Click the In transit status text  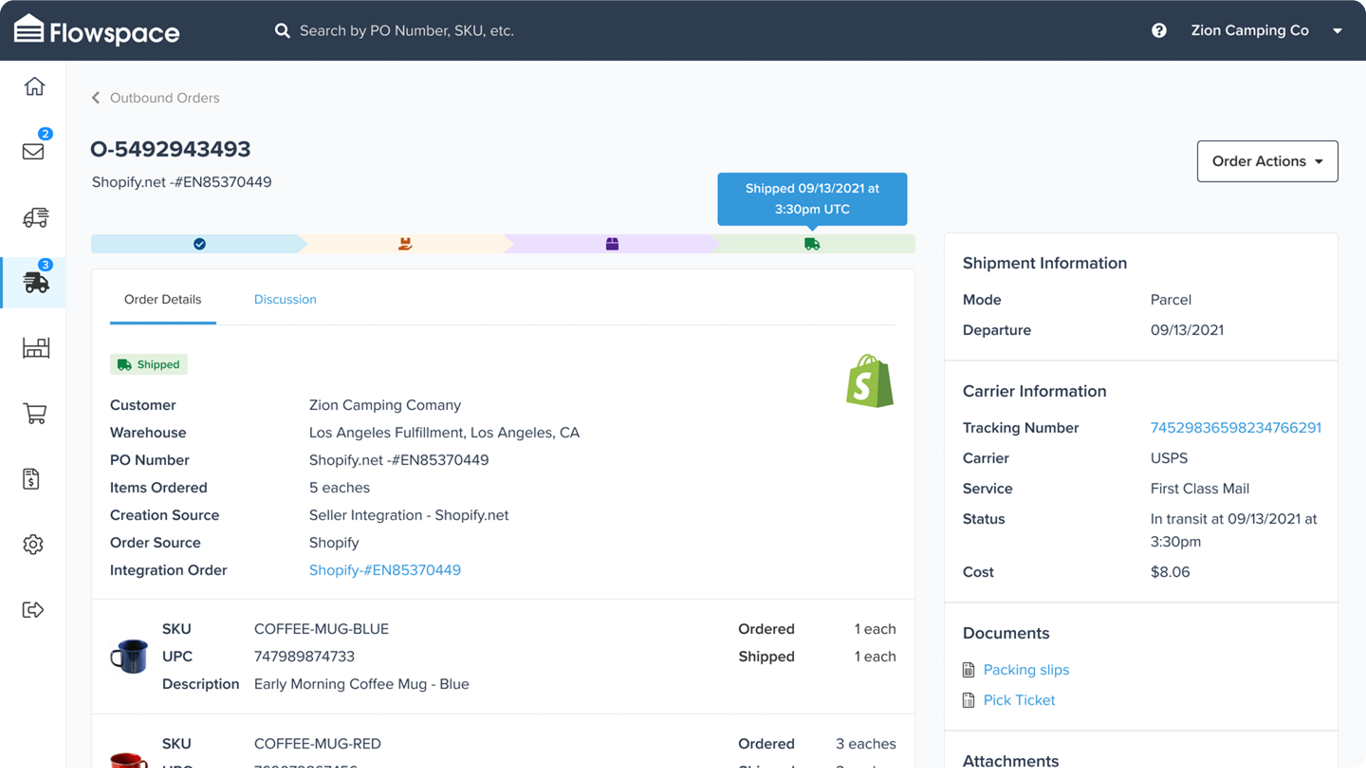pyautogui.click(x=1234, y=530)
